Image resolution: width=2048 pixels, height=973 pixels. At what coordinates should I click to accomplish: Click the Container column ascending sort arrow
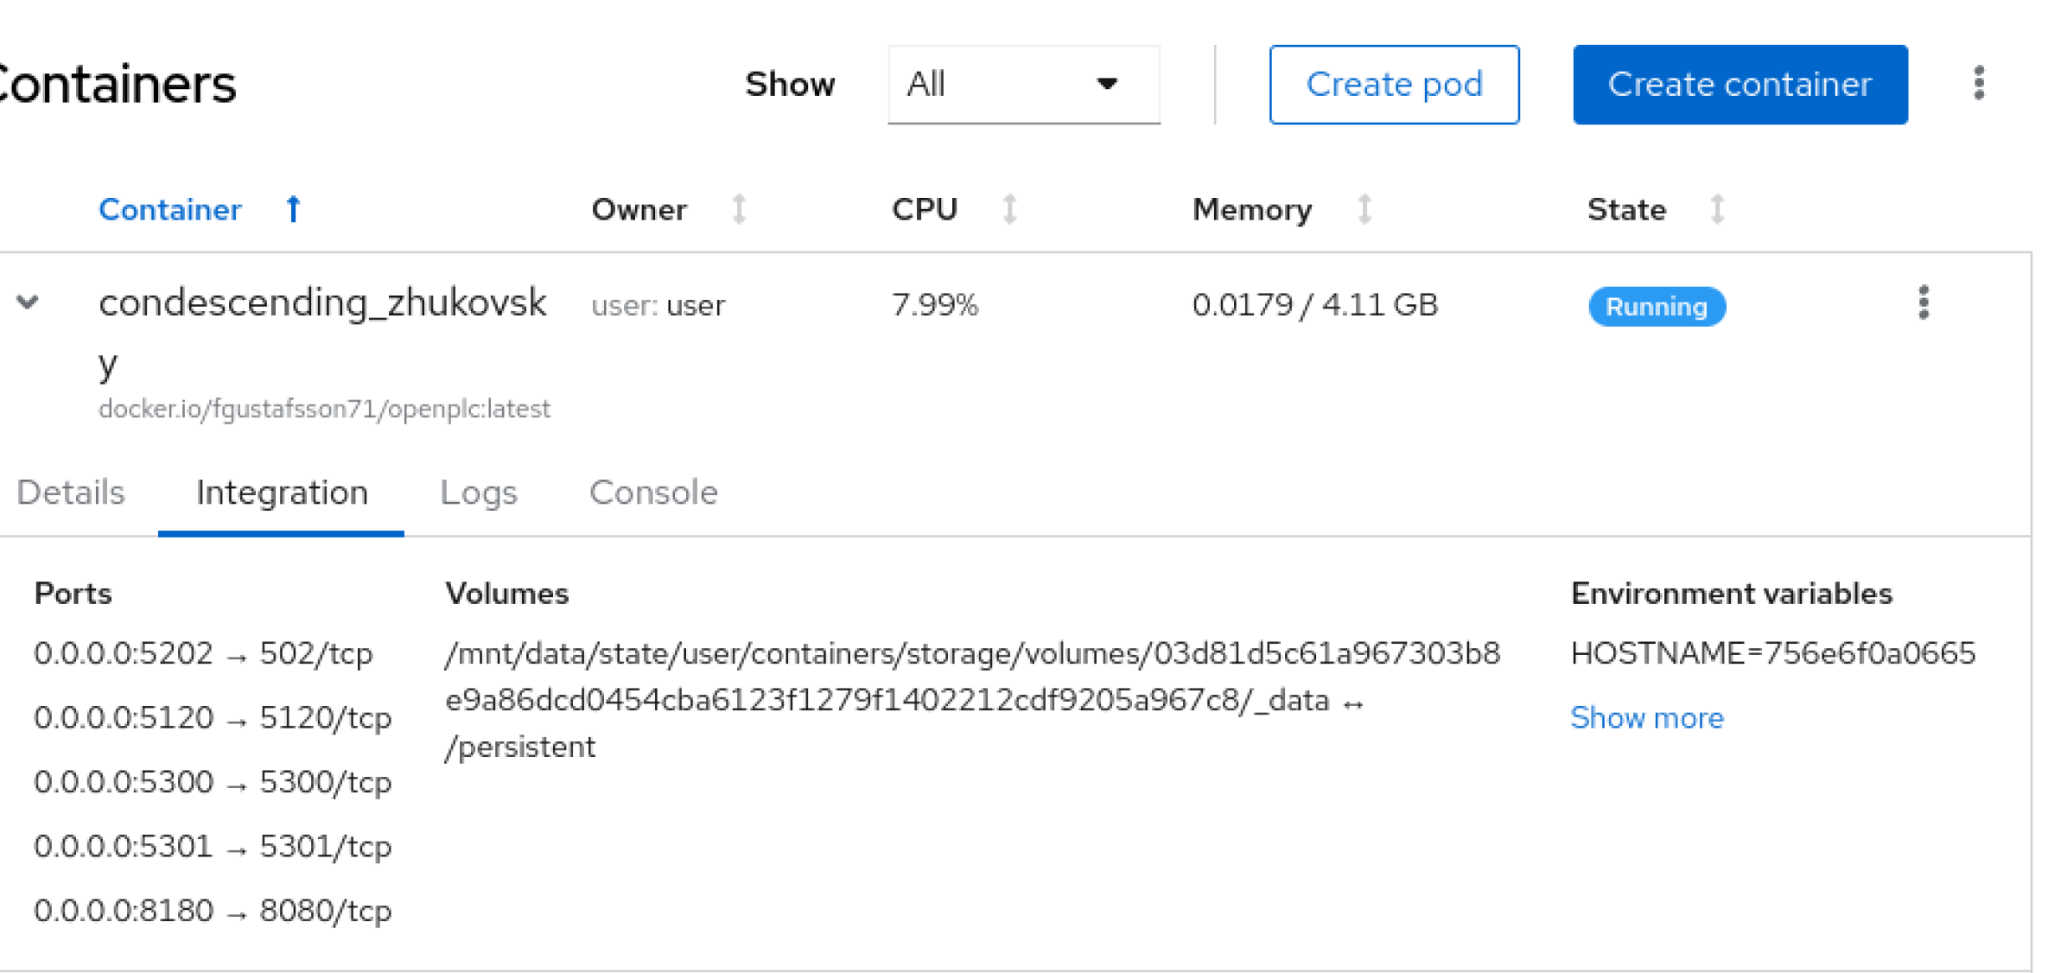tap(293, 209)
